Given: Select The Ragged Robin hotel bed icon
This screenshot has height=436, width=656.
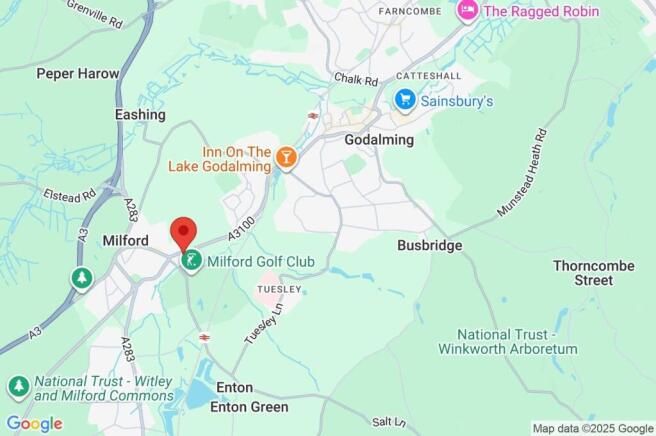Looking at the screenshot, I should click(468, 10).
